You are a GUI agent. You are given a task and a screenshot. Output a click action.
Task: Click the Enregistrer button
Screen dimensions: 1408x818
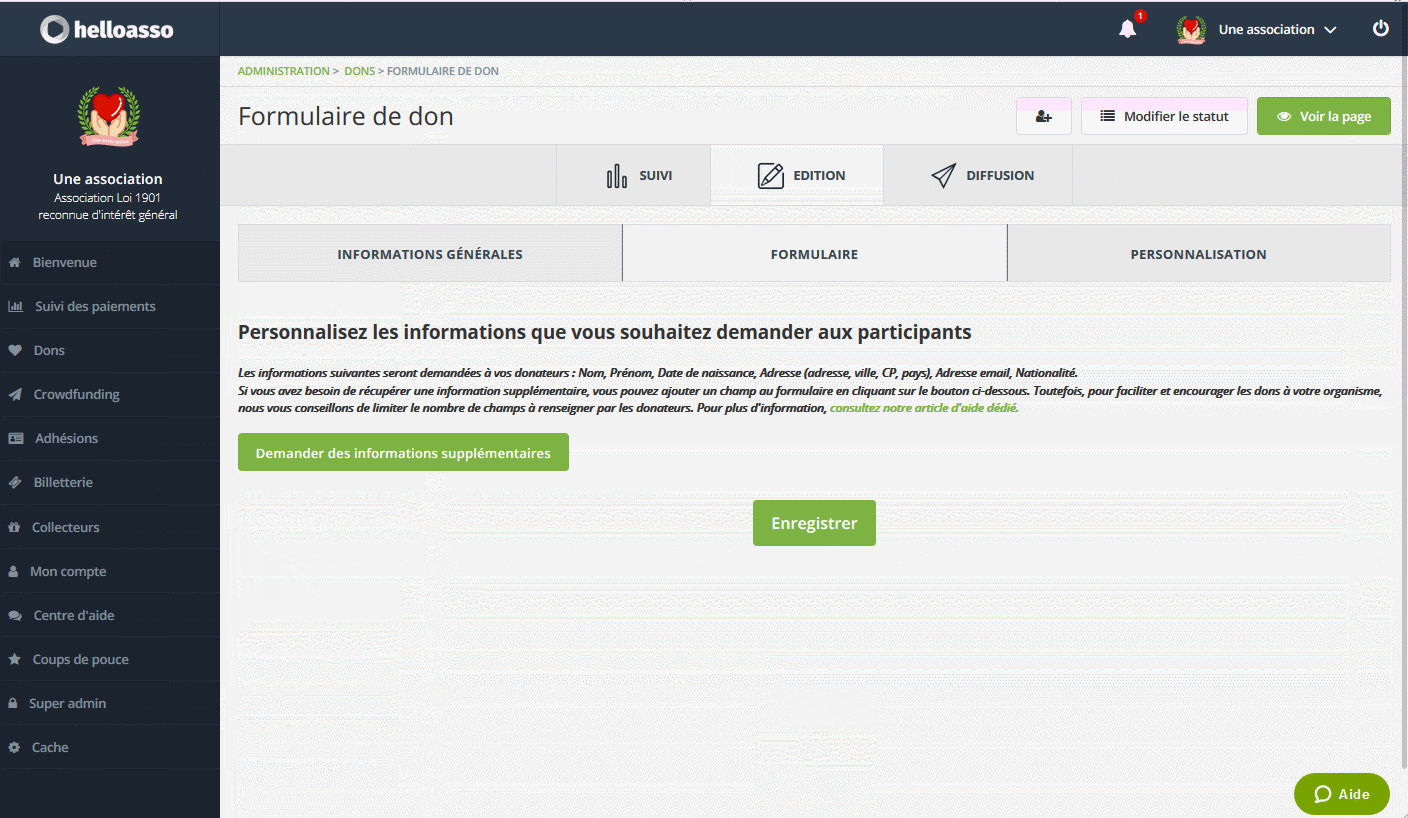point(814,523)
